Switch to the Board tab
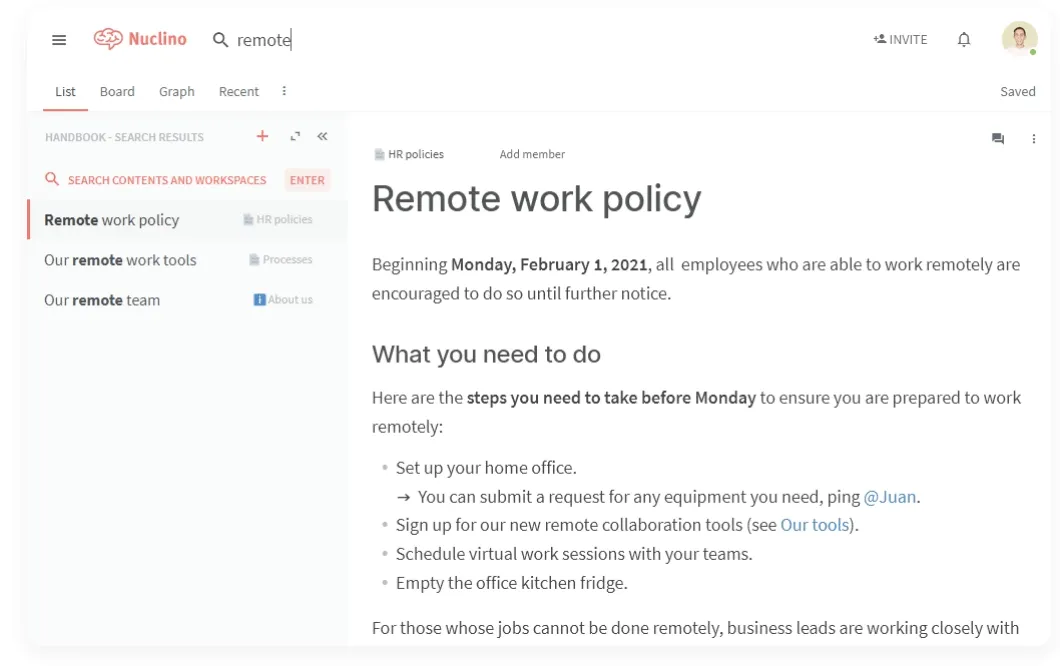 117,91
